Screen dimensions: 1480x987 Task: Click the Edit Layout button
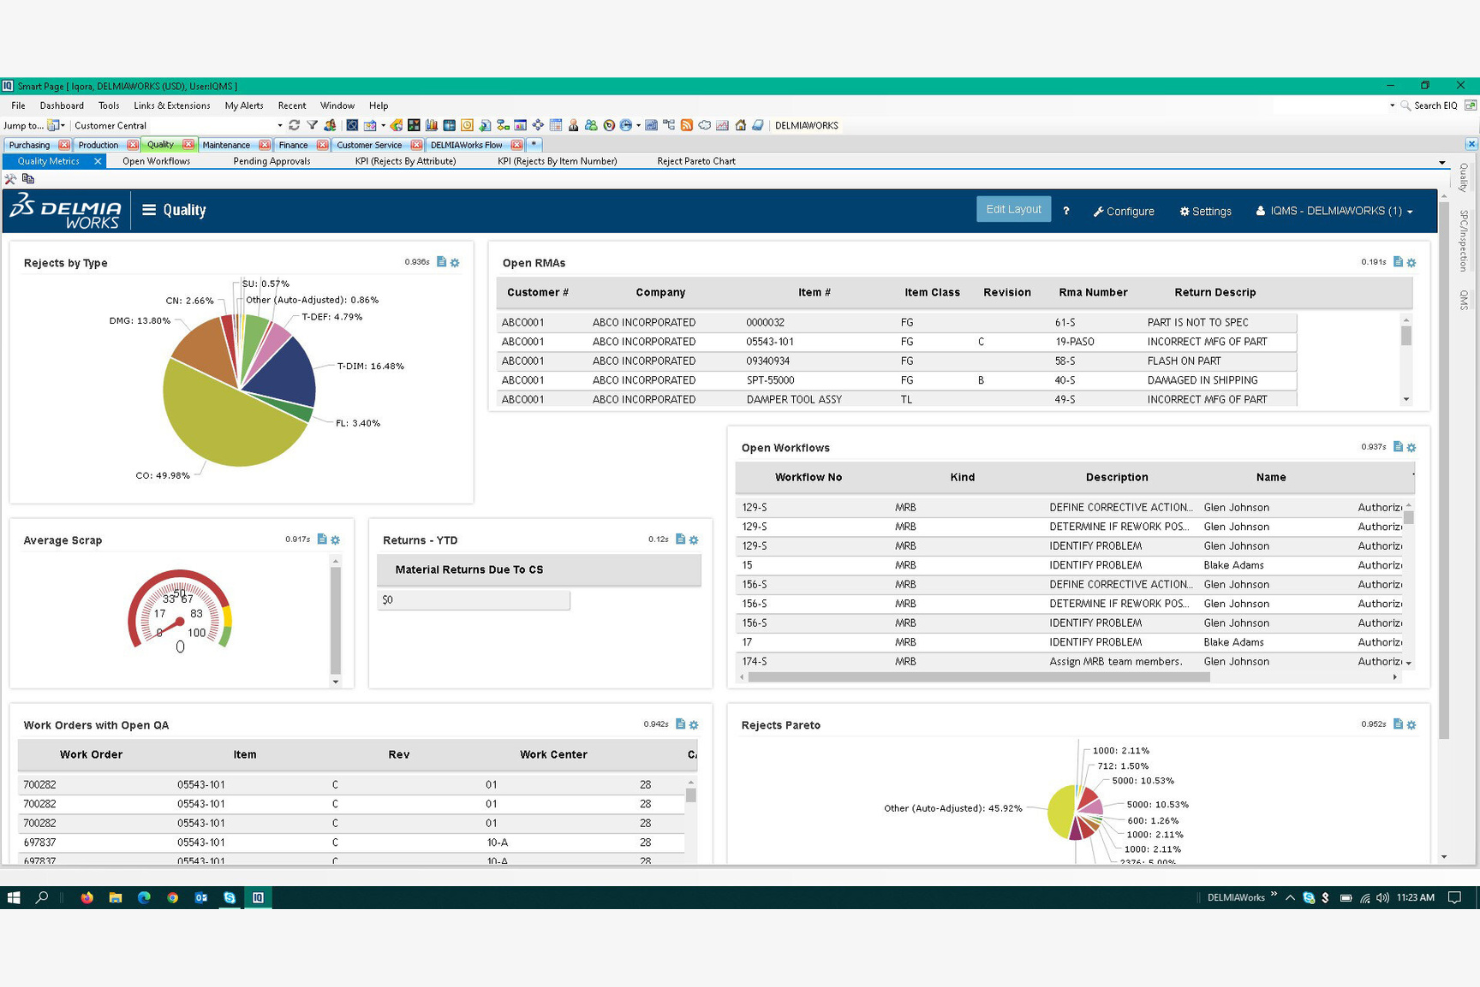[1013, 209]
